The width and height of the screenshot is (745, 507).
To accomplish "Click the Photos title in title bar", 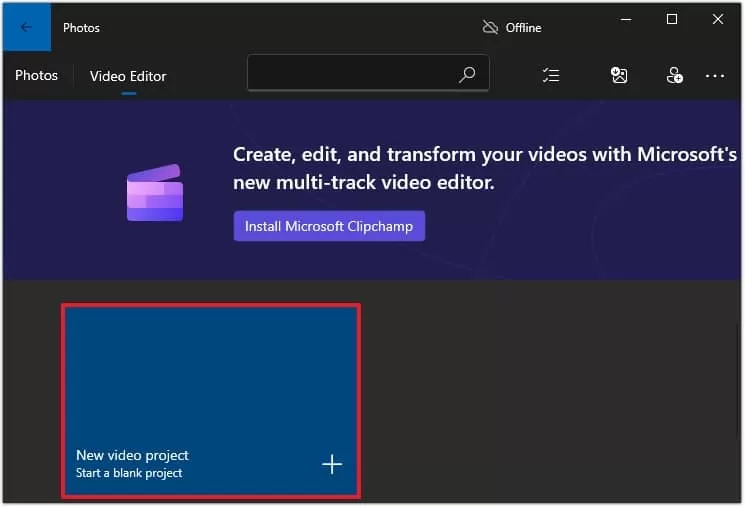I will coord(81,28).
